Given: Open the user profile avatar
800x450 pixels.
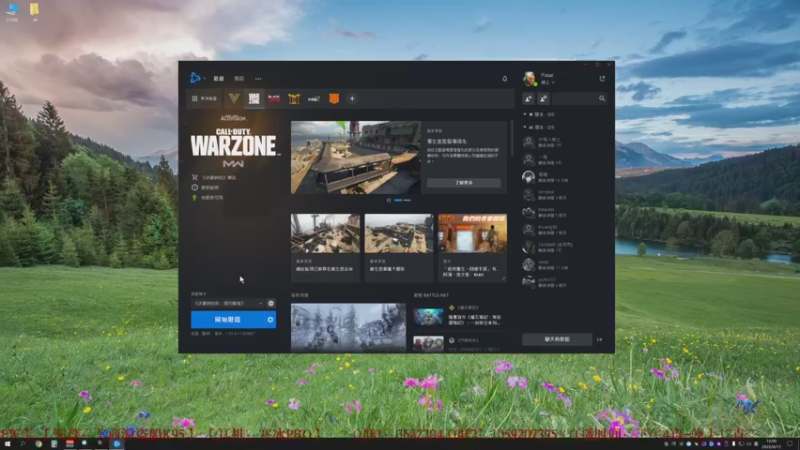Looking at the screenshot, I should click(x=529, y=79).
